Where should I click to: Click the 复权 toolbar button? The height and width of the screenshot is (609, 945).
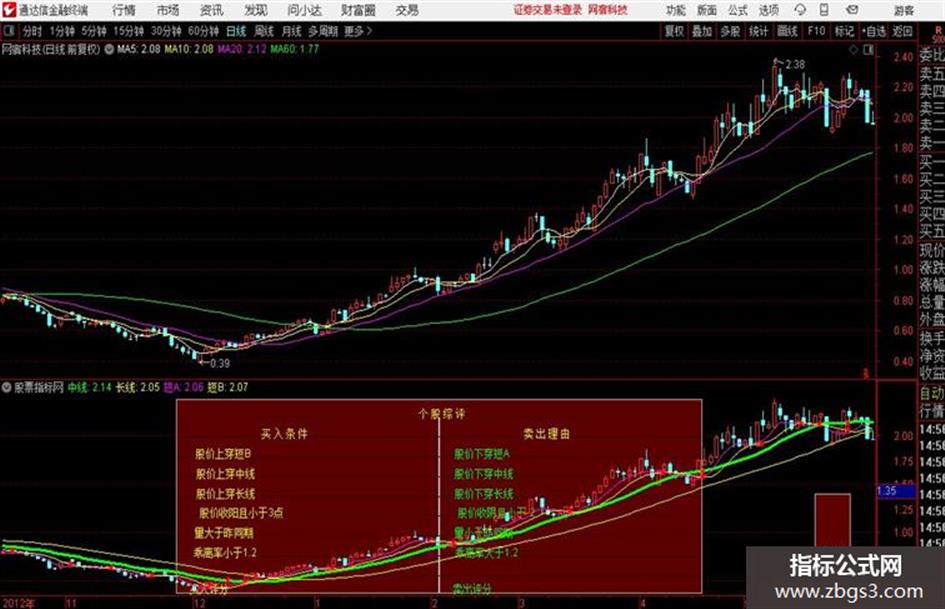coord(674,31)
